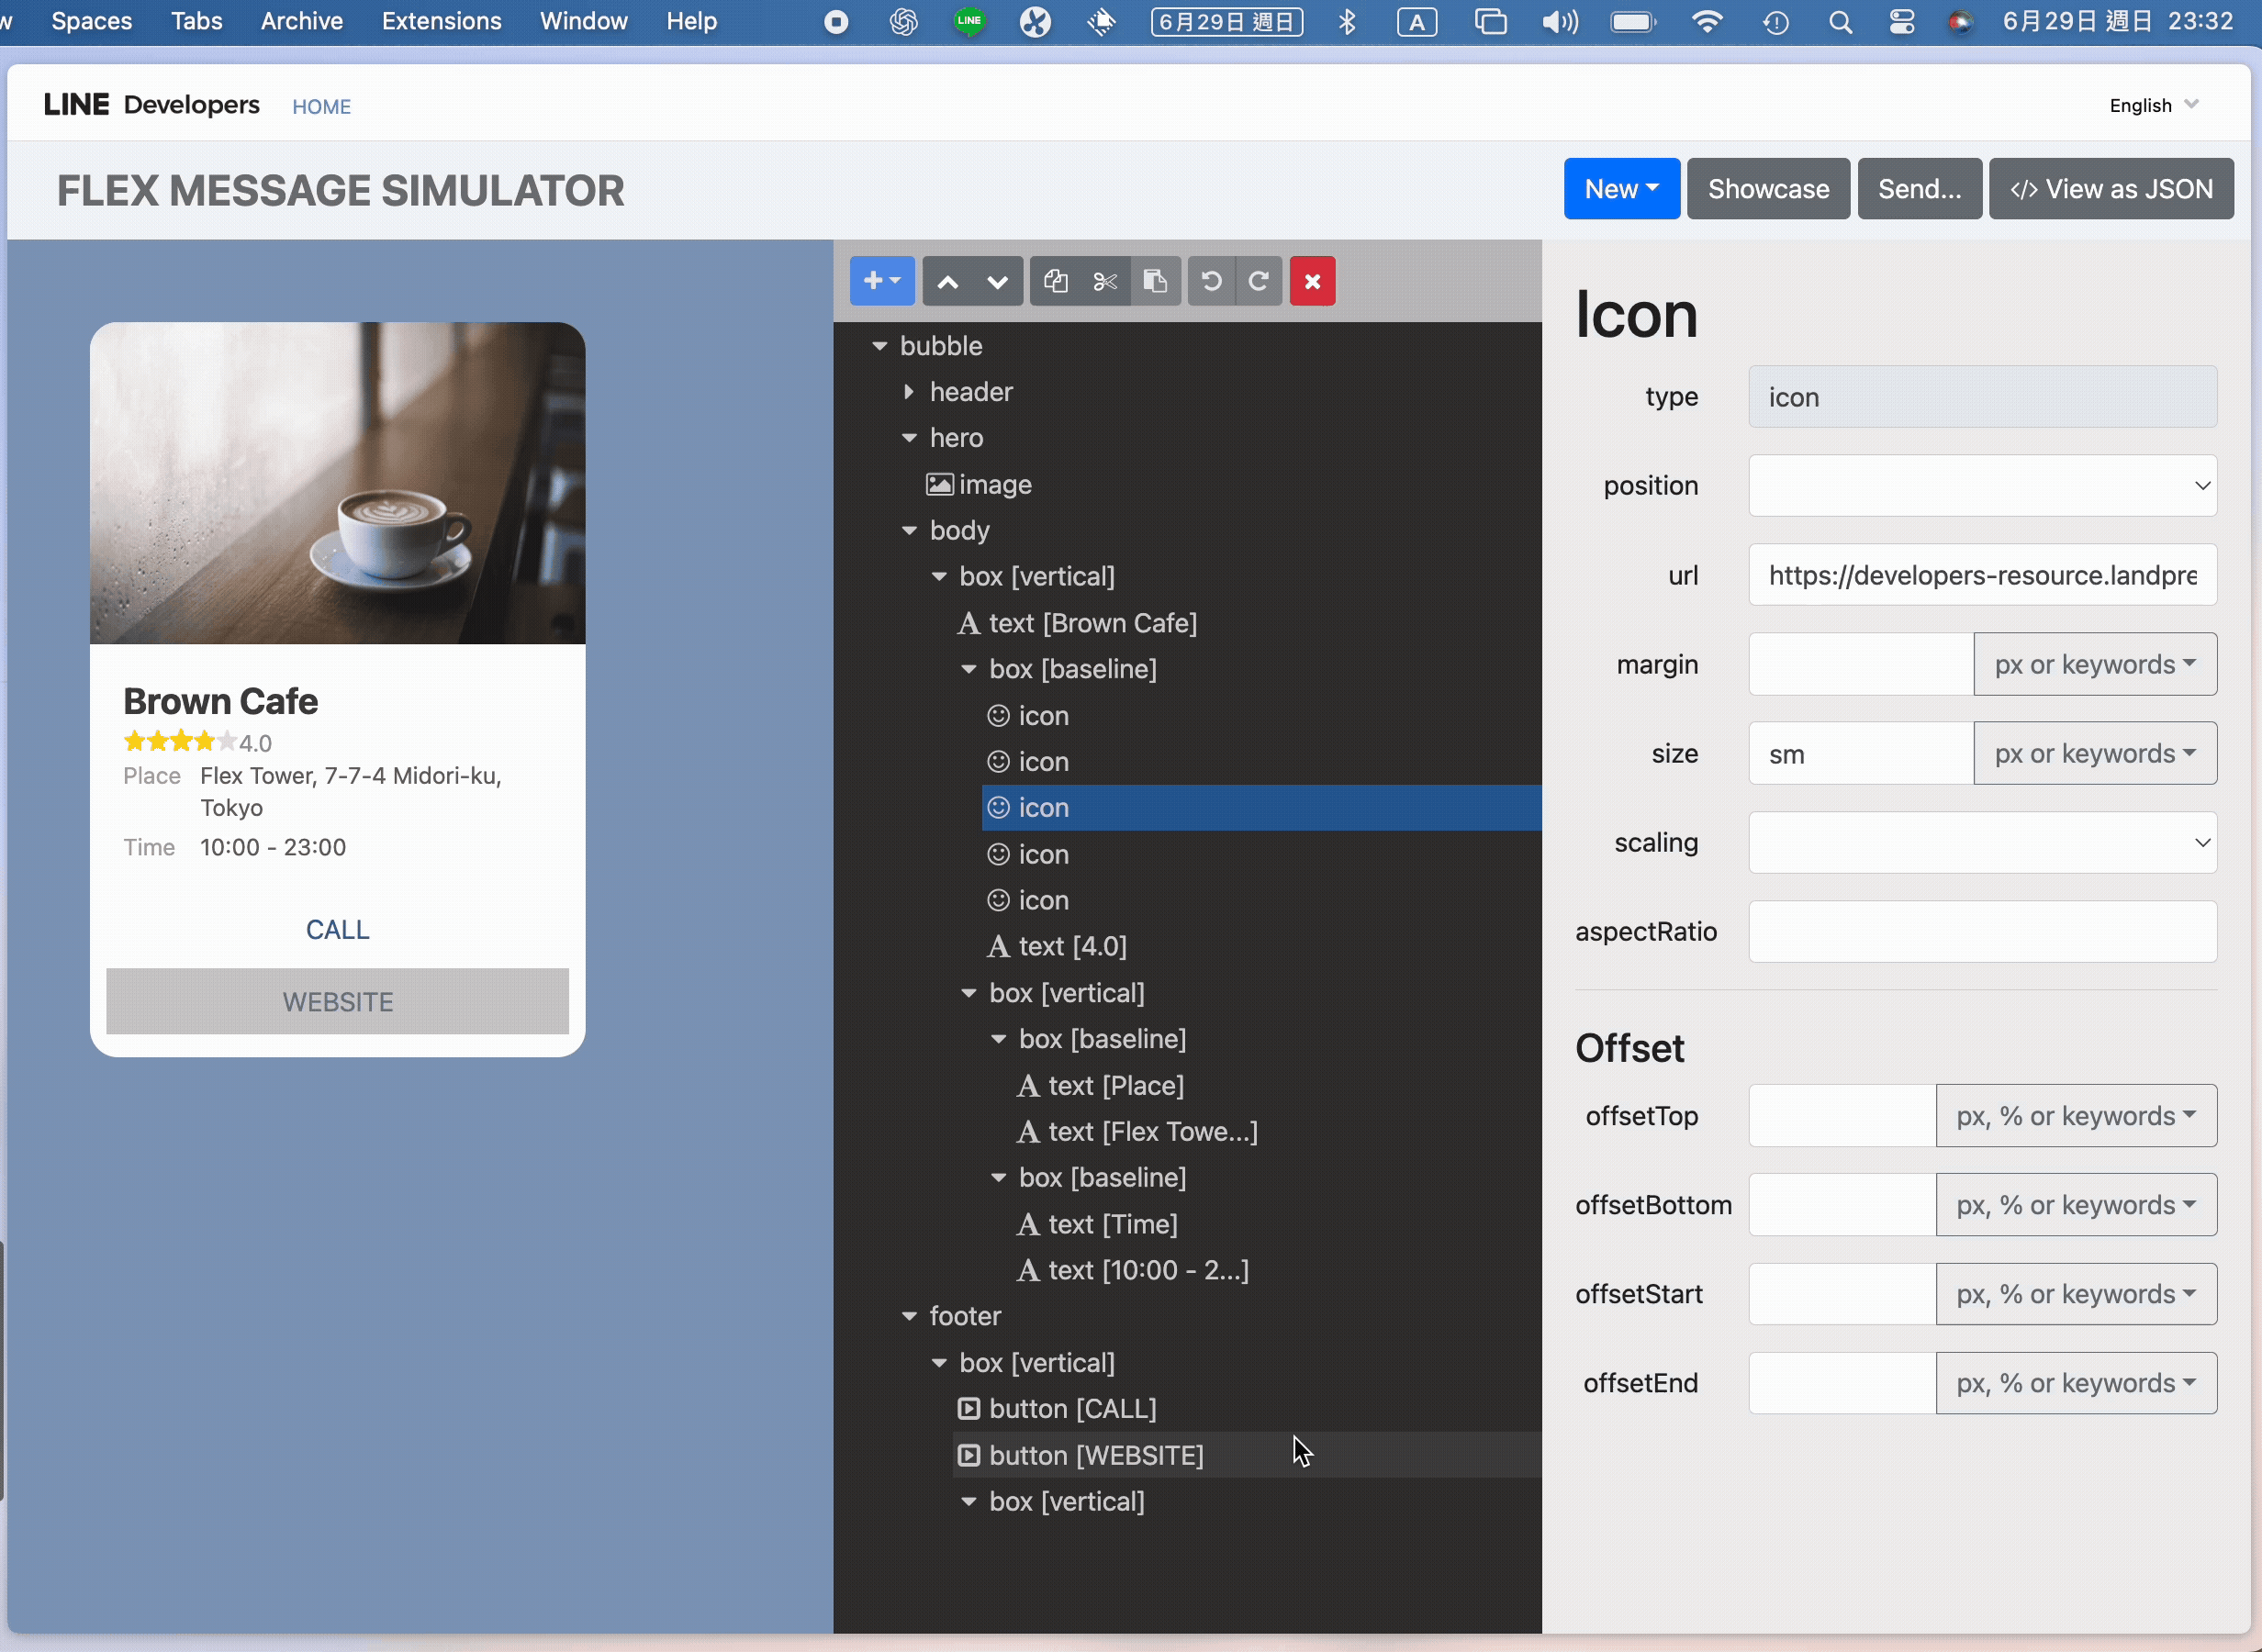
Task: Click the Send... button
Action: [1919, 189]
